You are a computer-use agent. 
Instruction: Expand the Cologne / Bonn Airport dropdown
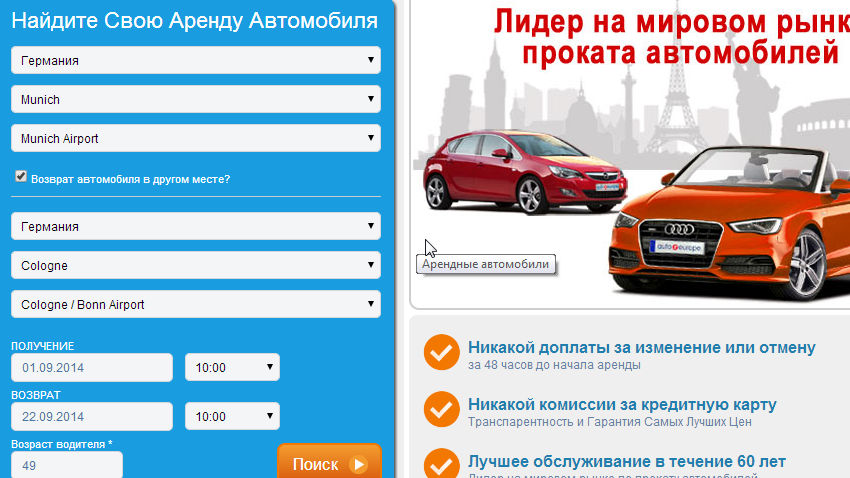(x=196, y=304)
